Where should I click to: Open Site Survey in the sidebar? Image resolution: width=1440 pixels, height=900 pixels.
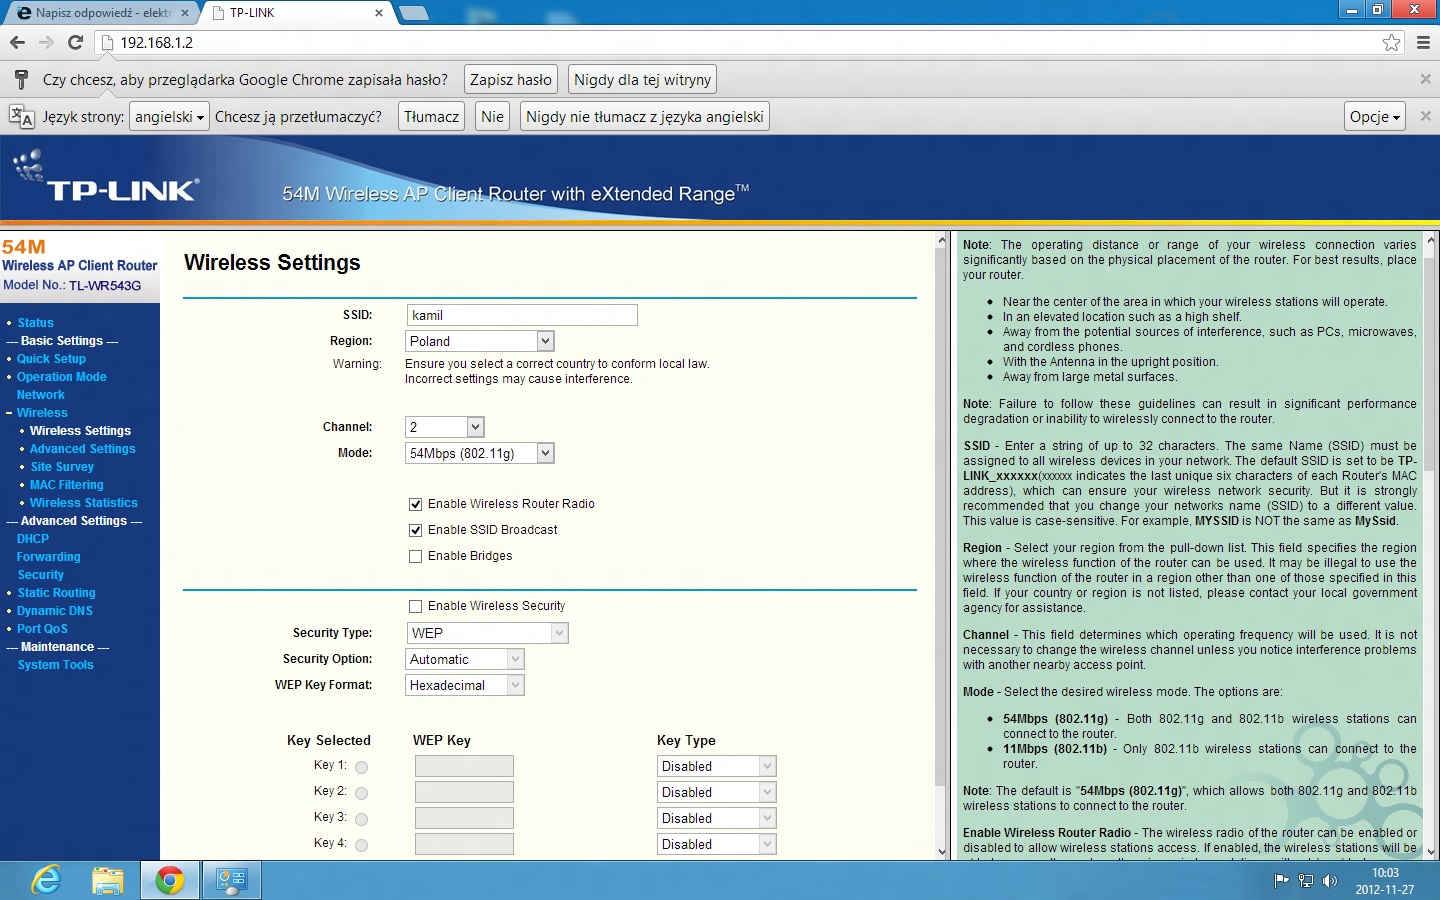click(x=62, y=467)
